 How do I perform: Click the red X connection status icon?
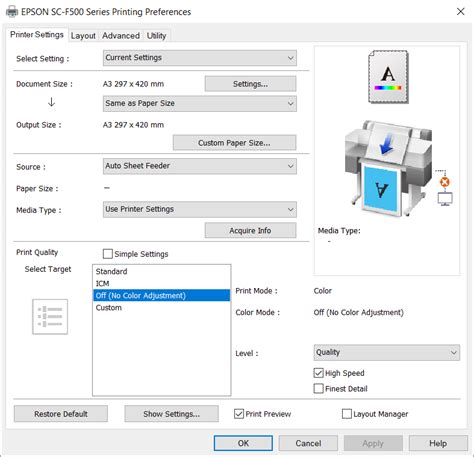point(445,182)
